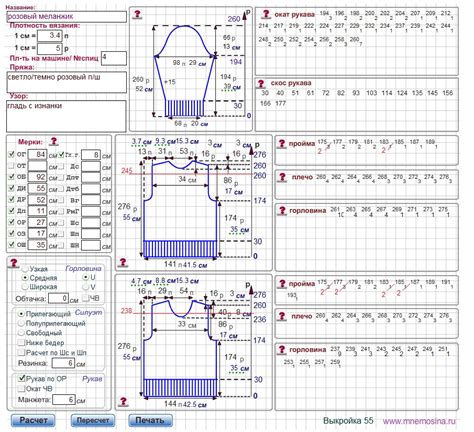Select Широкая neckline width

25,286
